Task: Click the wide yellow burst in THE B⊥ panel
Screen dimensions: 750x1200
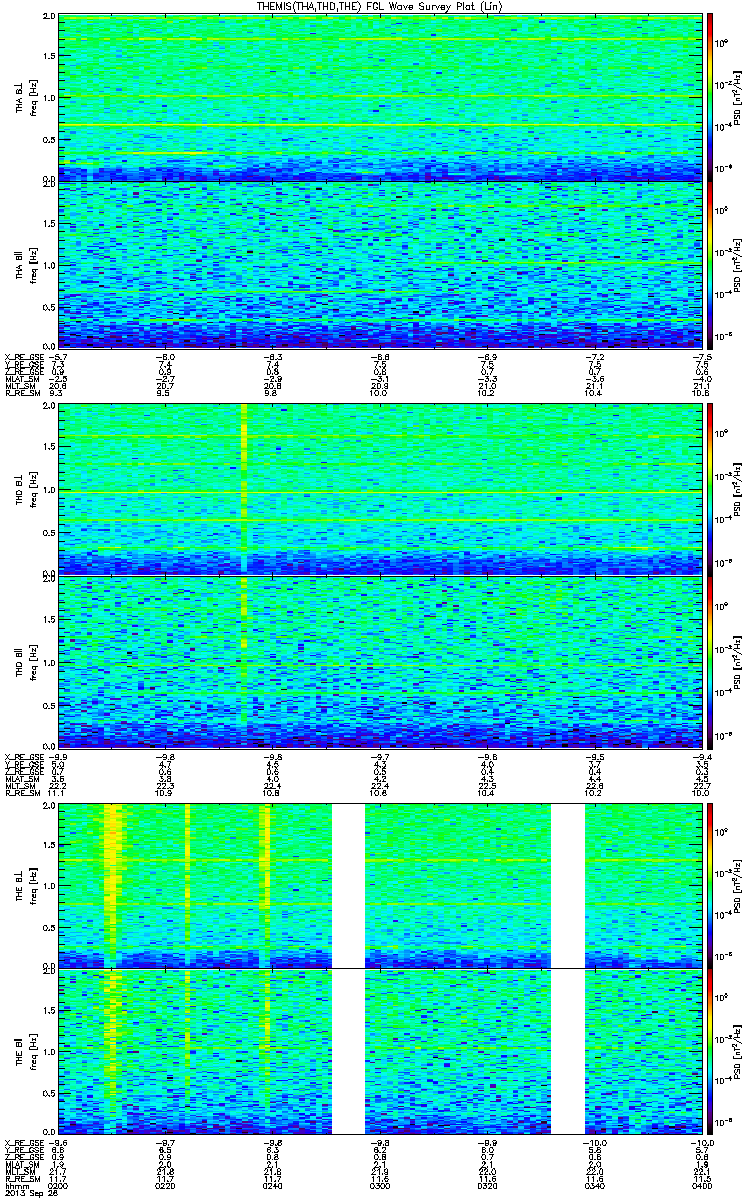Action: (112, 884)
